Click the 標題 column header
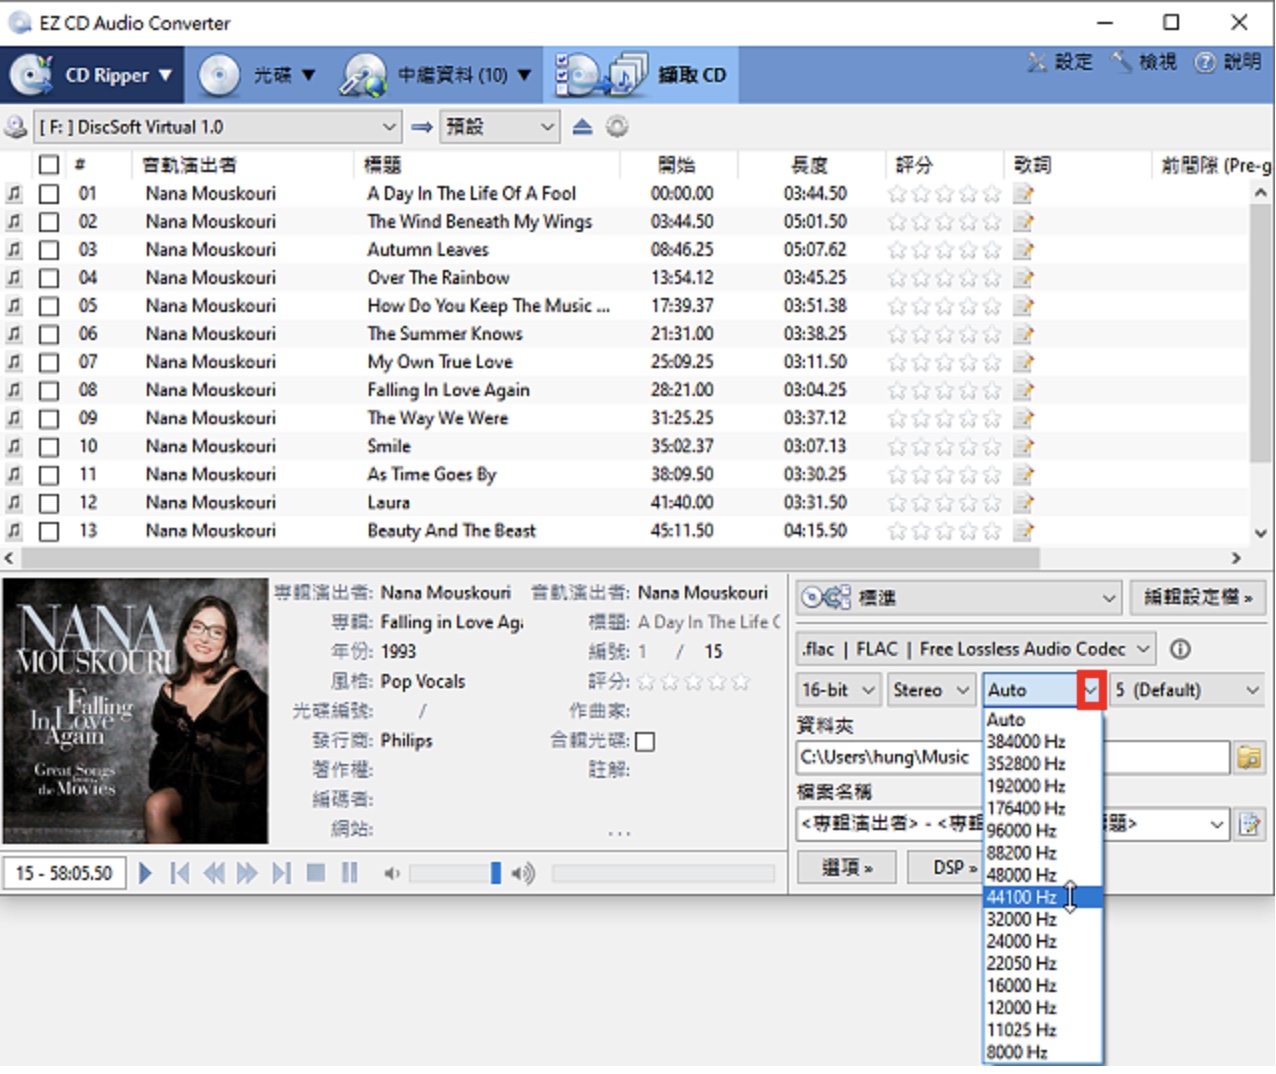 click(x=384, y=165)
